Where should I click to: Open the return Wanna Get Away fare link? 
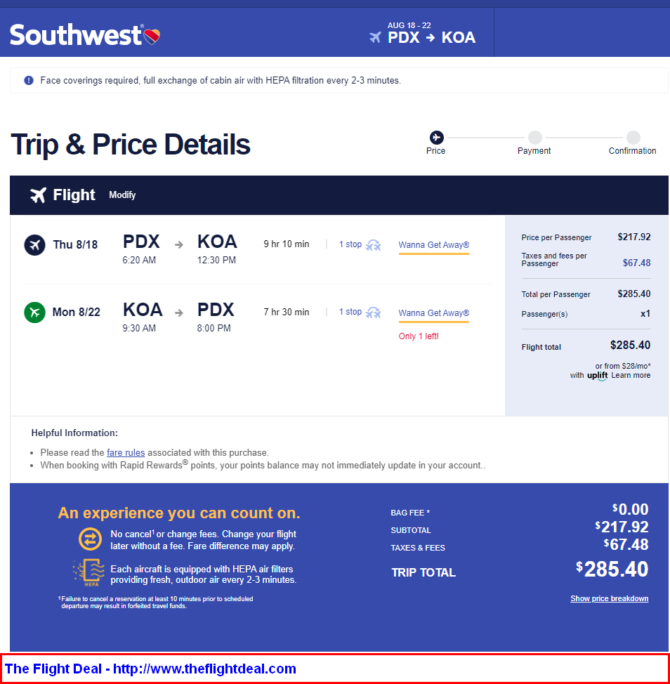434,313
